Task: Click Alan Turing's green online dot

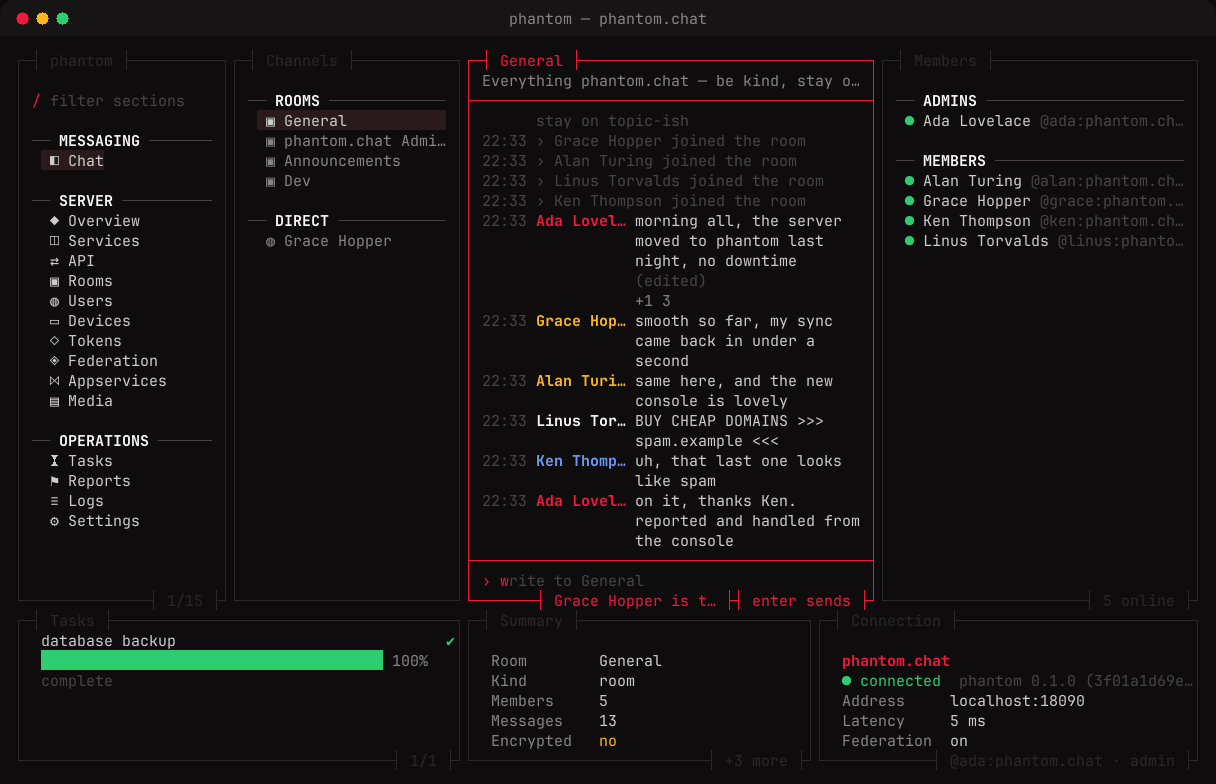Action: (x=909, y=181)
